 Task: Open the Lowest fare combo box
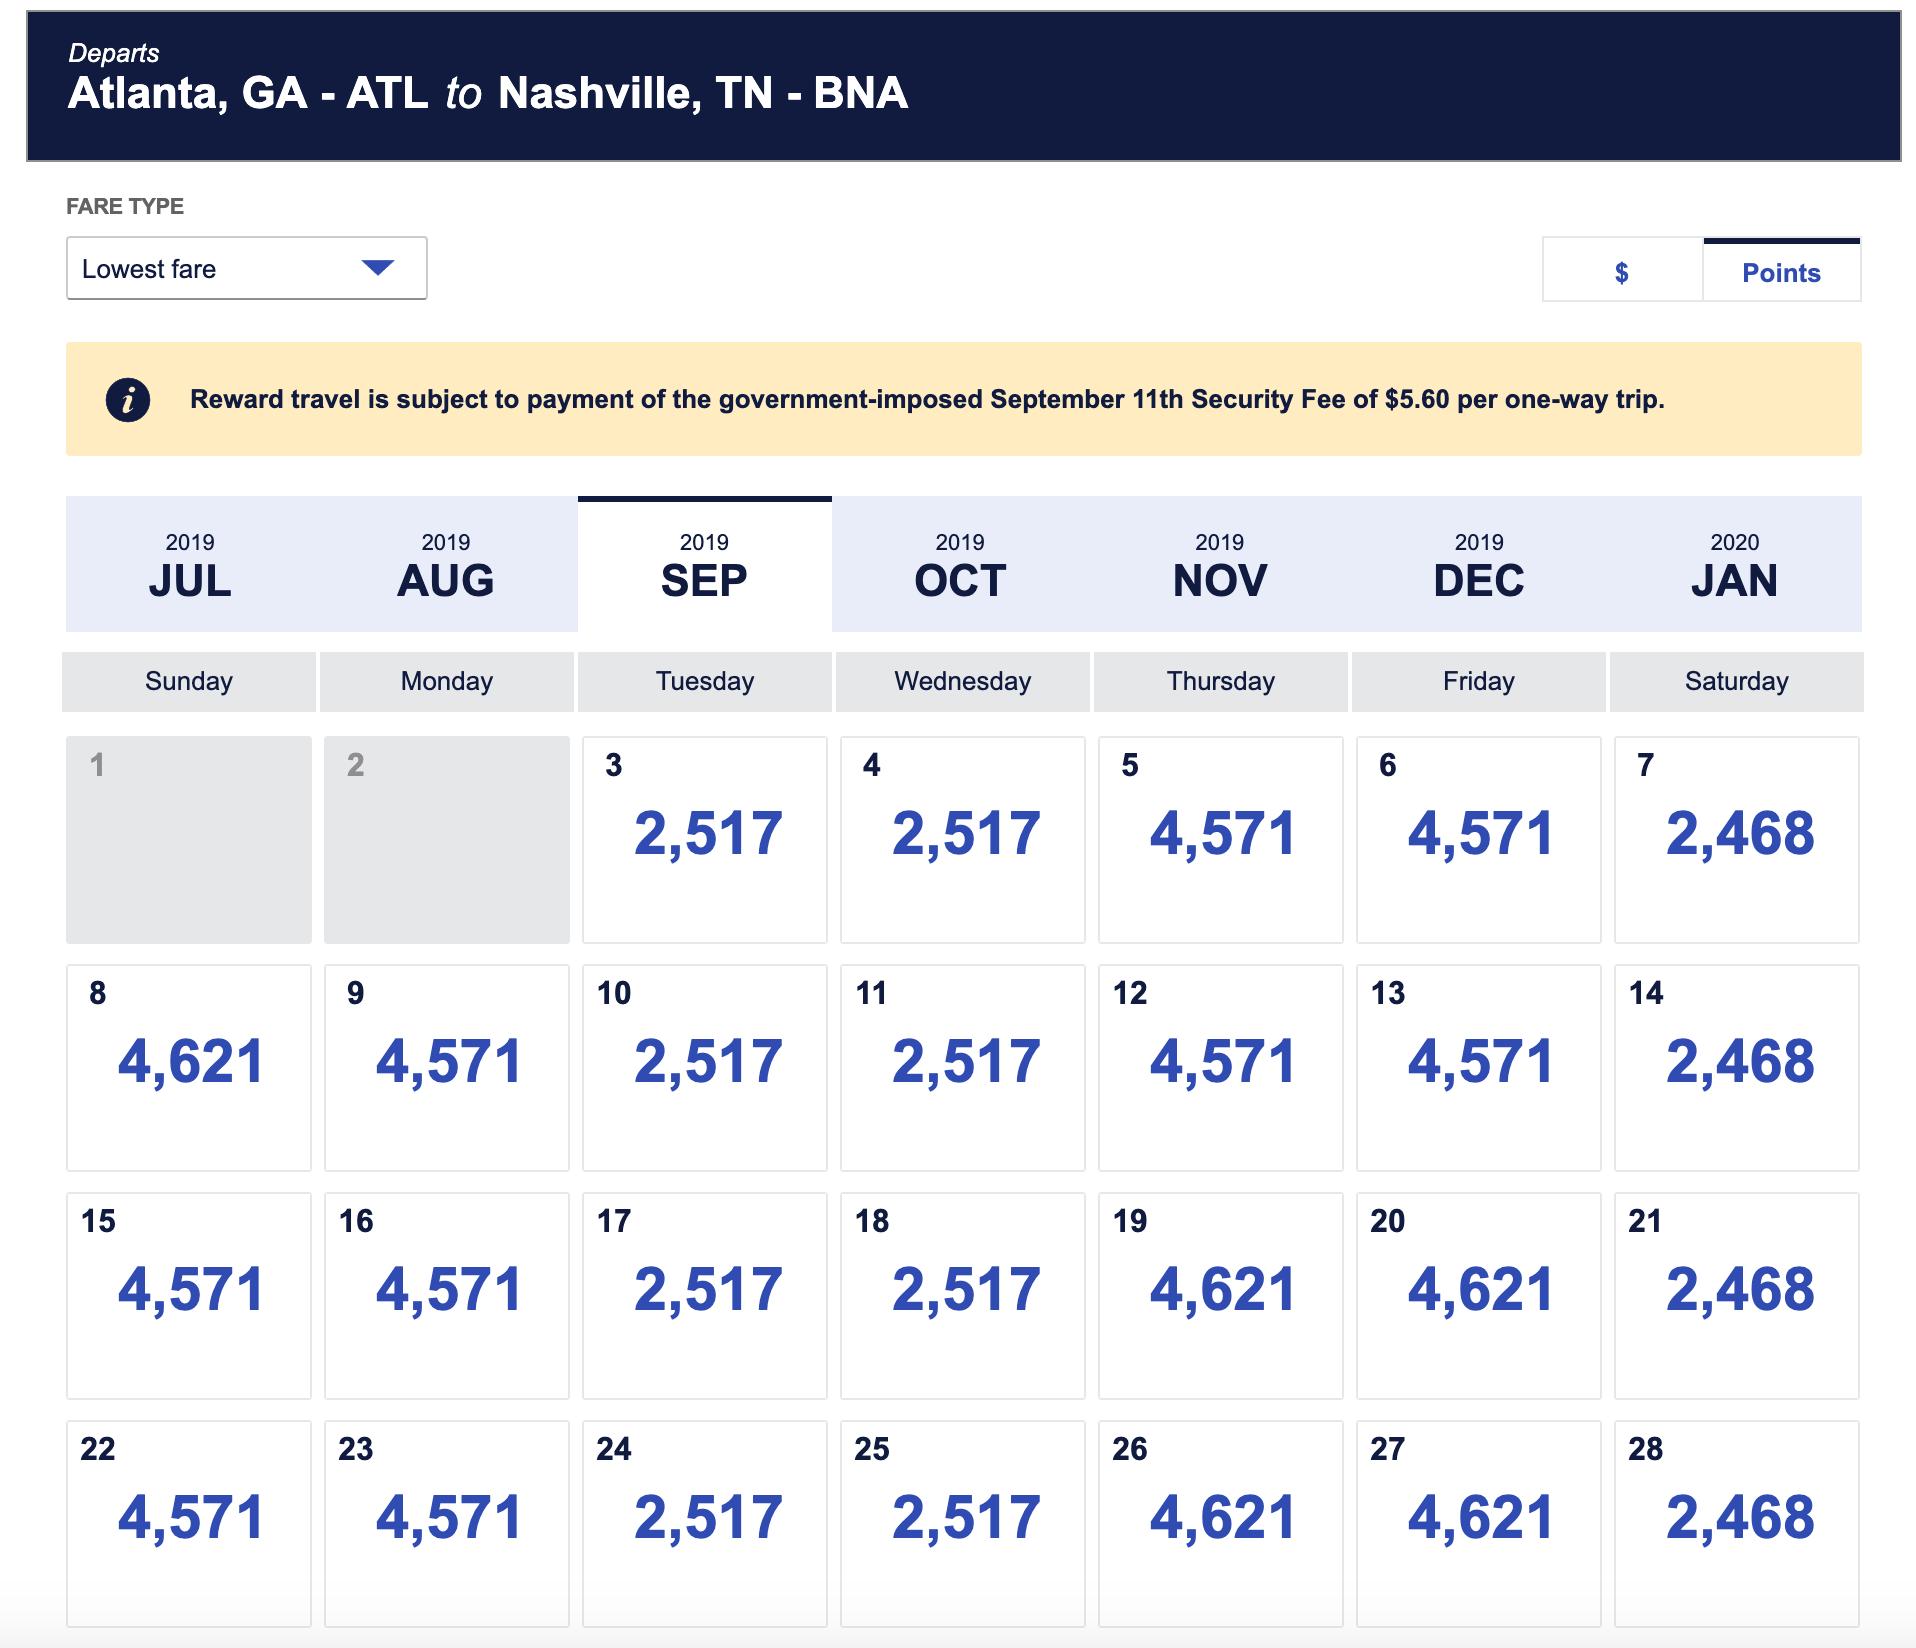pos(246,268)
